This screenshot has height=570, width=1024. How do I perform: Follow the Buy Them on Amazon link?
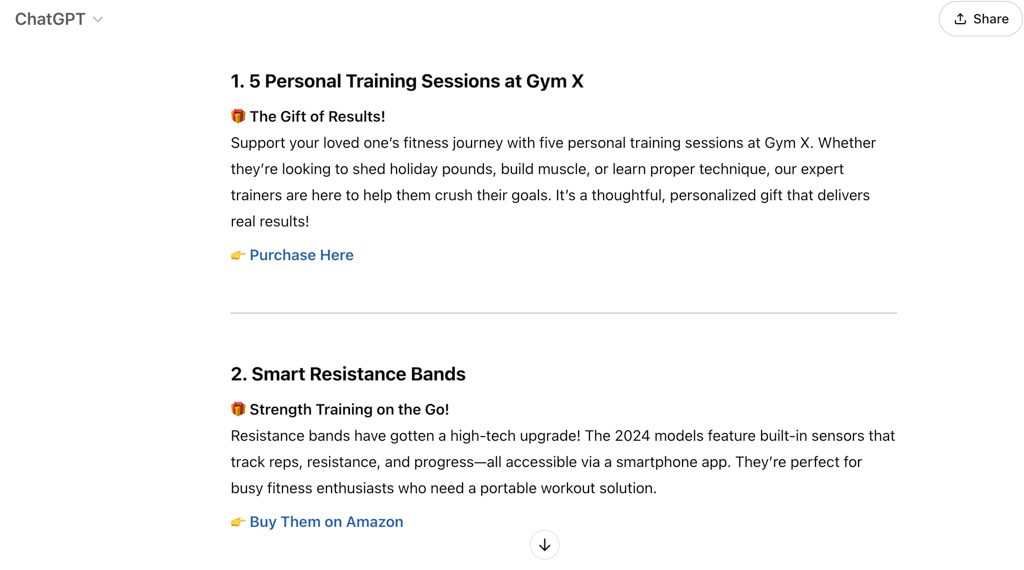[x=326, y=522]
